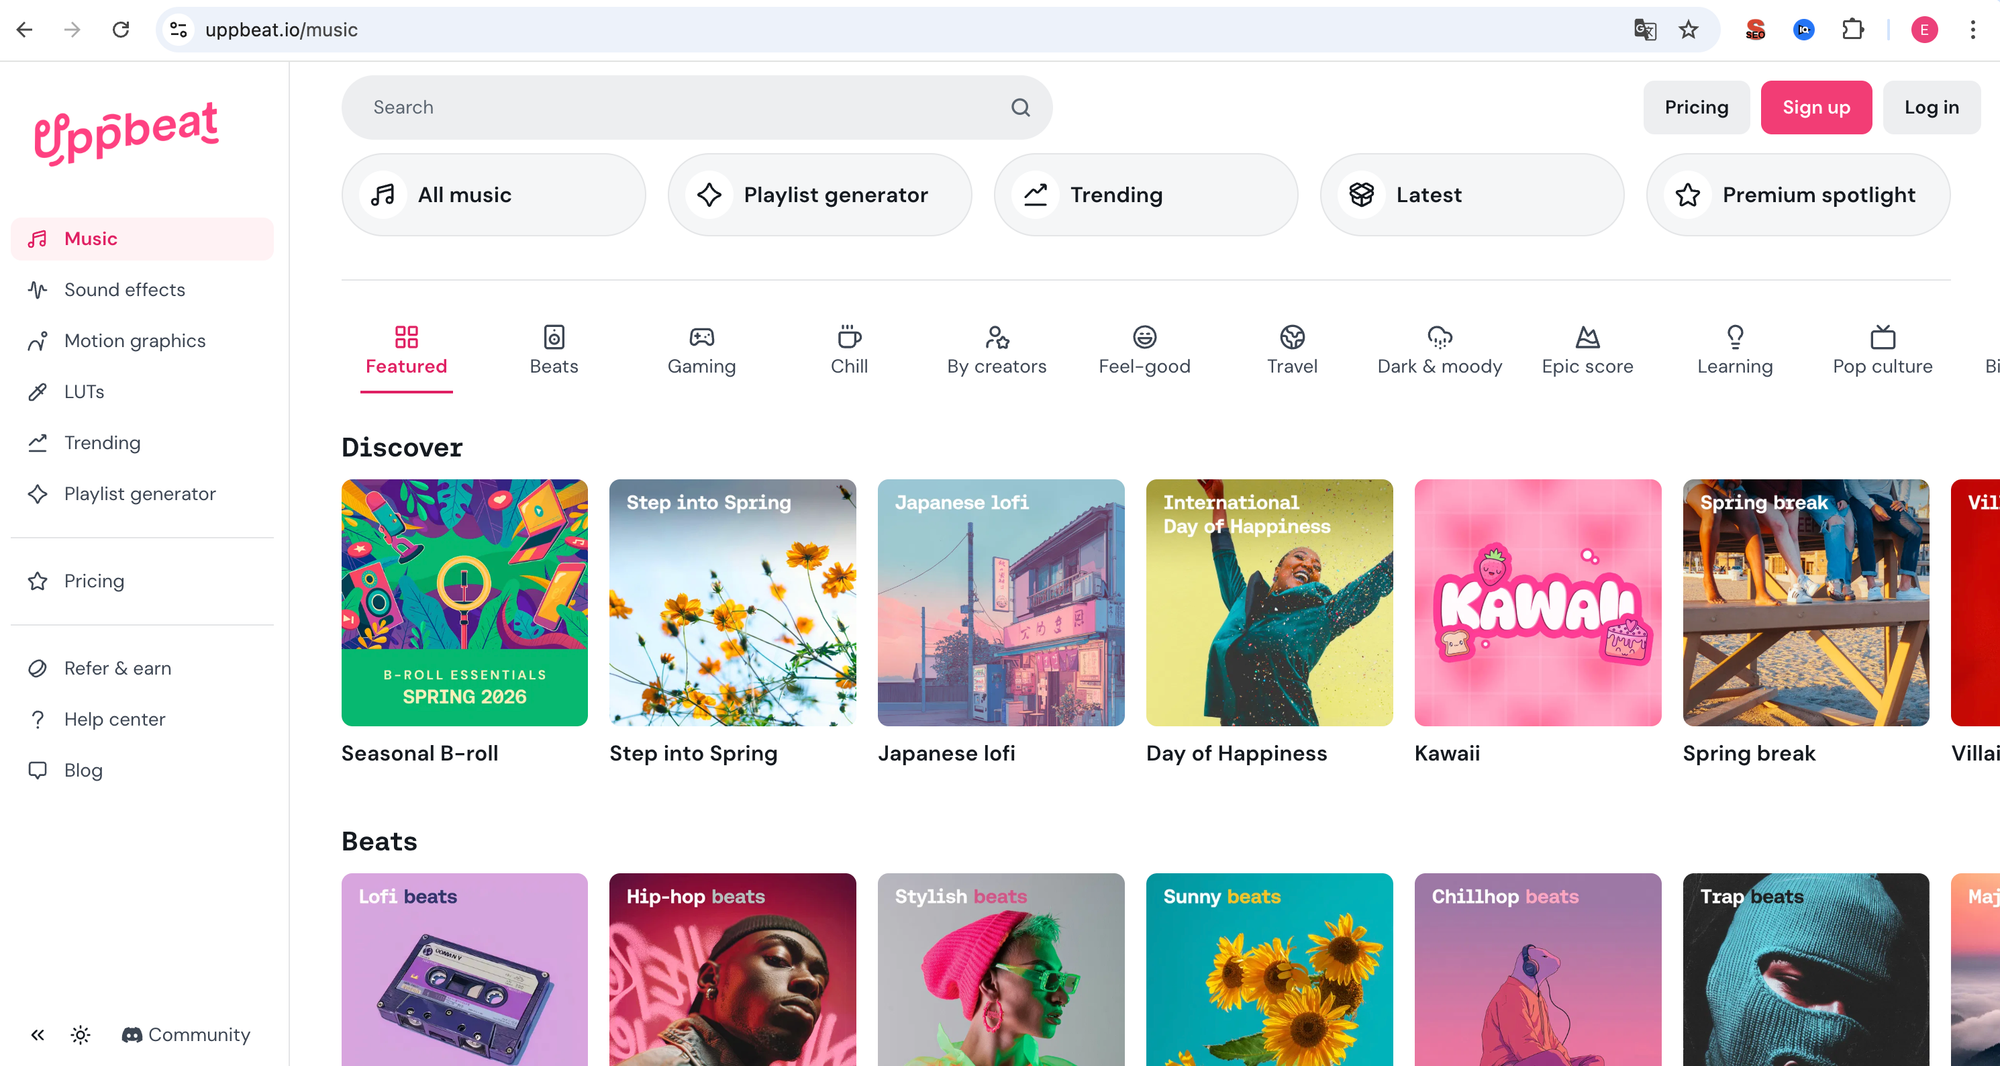Open the Community Discord link
This screenshot has width=2000, height=1066.
pos(186,1035)
